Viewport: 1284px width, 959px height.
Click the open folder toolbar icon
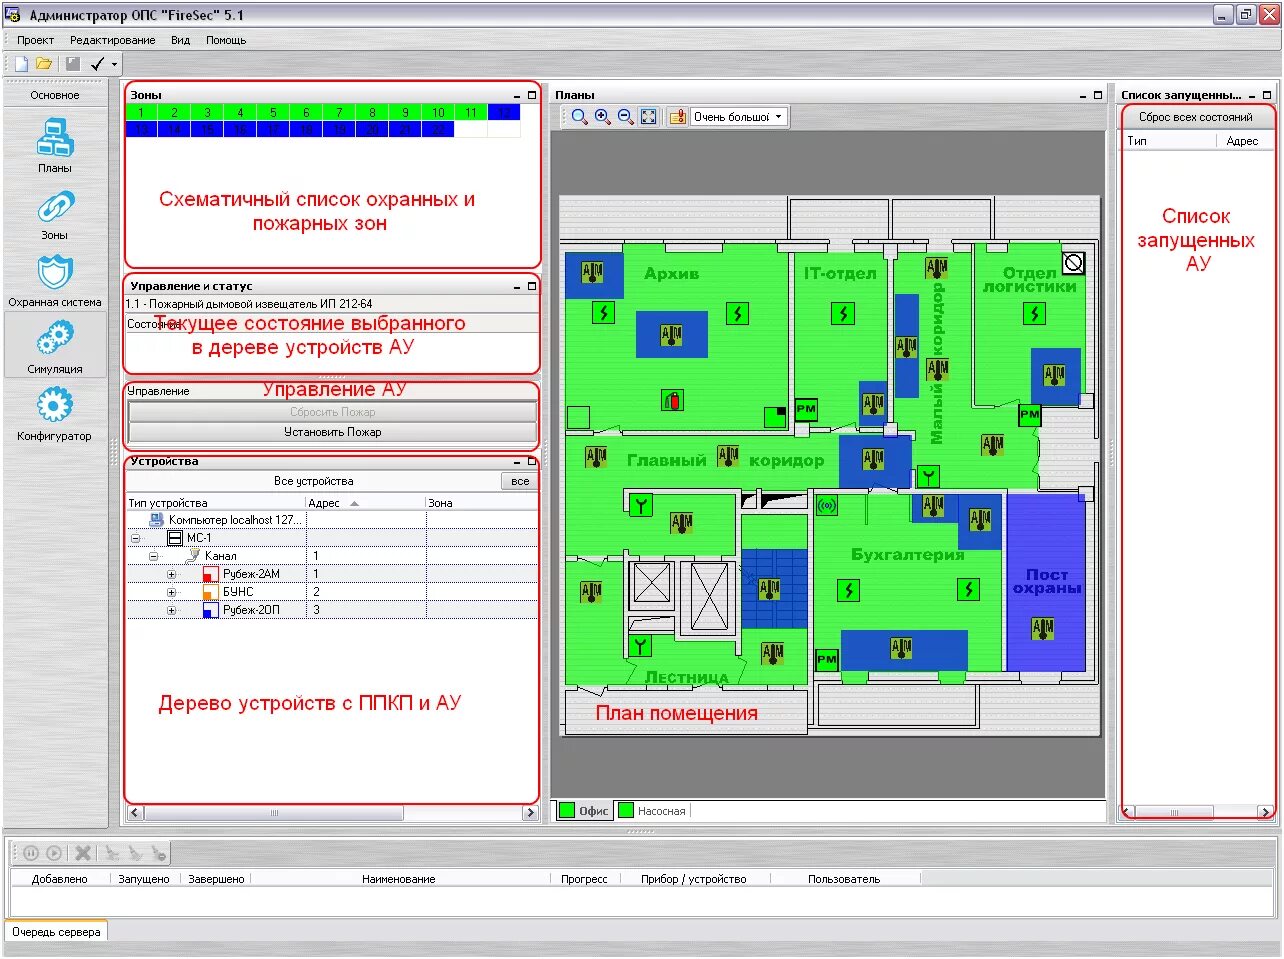tap(44, 64)
